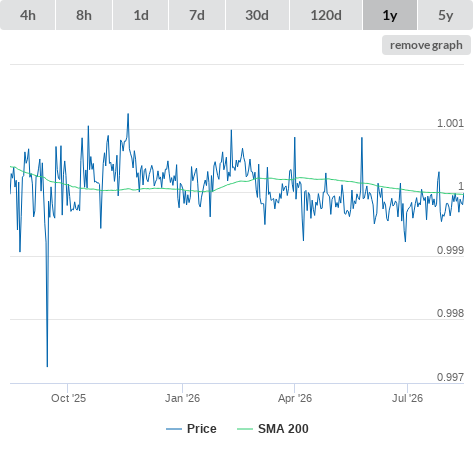Switch chart to 30d range

click(257, 15)
